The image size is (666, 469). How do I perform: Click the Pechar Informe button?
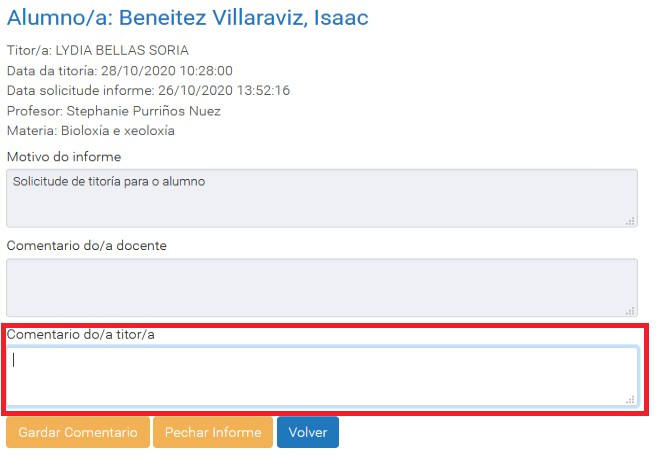click(213, 432)
